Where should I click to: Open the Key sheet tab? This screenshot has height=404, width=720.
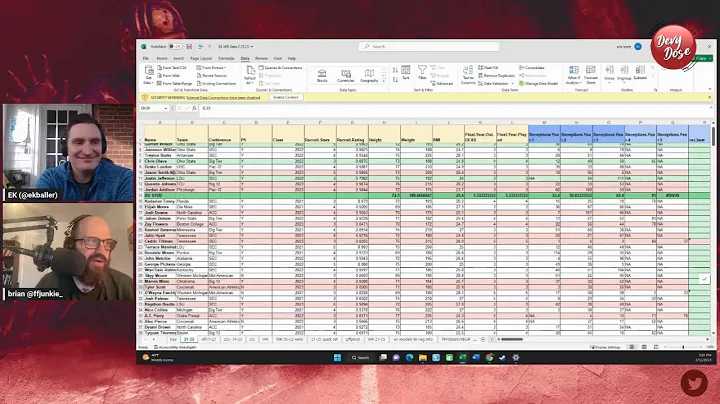(x=173, y=339)
